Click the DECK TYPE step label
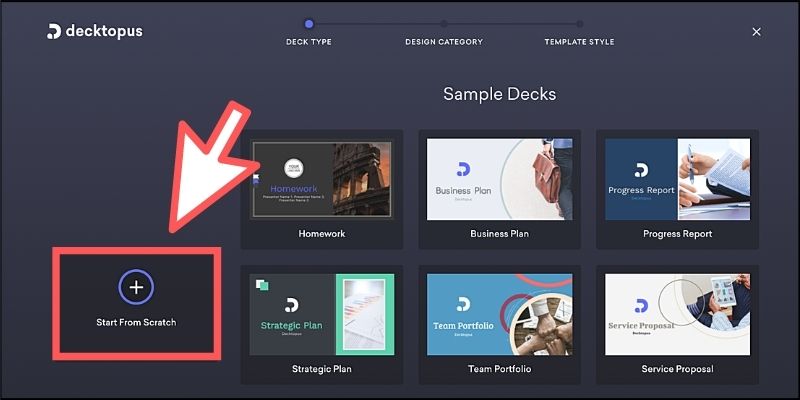The height and width of the screenshot is (400, 800). pos(309,42)
